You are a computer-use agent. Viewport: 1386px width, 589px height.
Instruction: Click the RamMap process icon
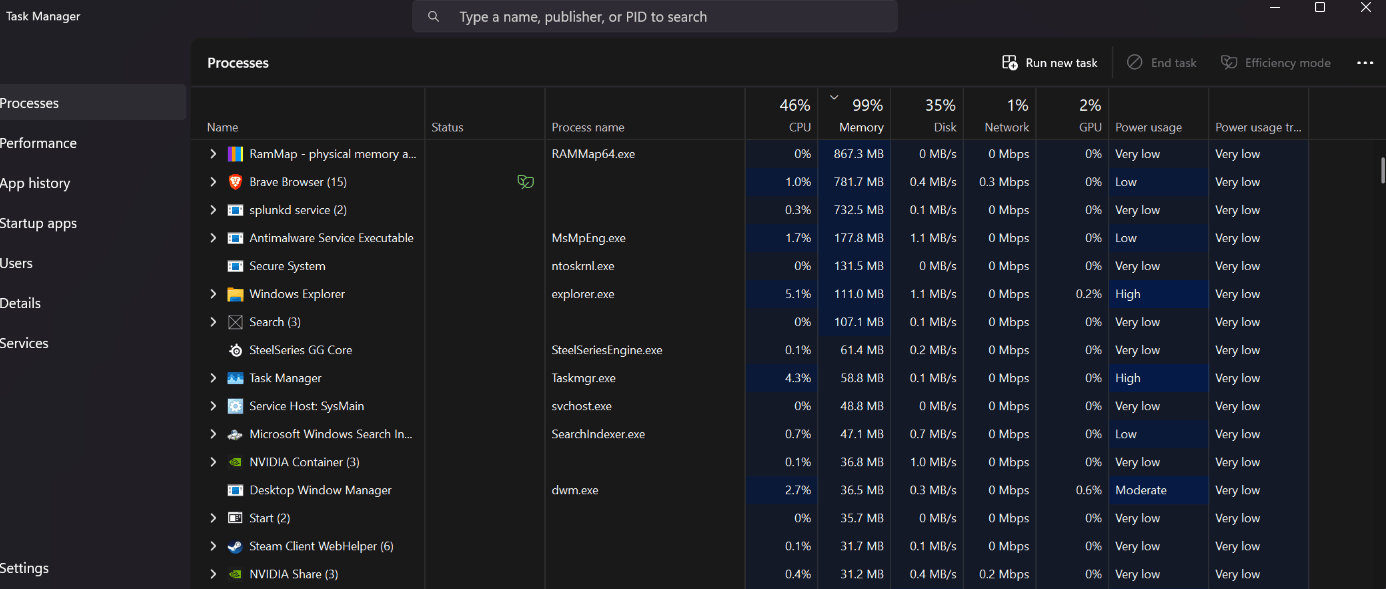[235, 154]
